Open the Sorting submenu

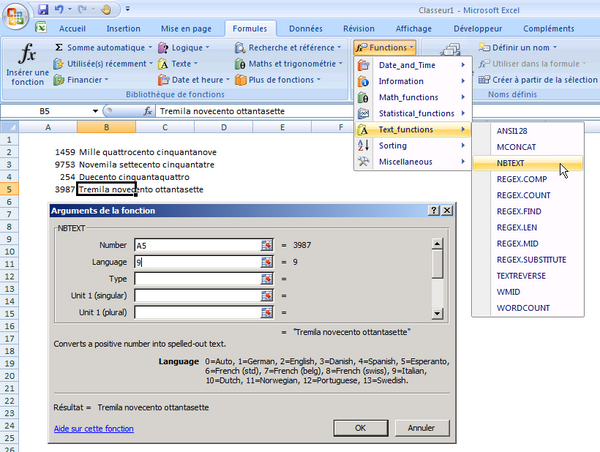coord(412,145)
